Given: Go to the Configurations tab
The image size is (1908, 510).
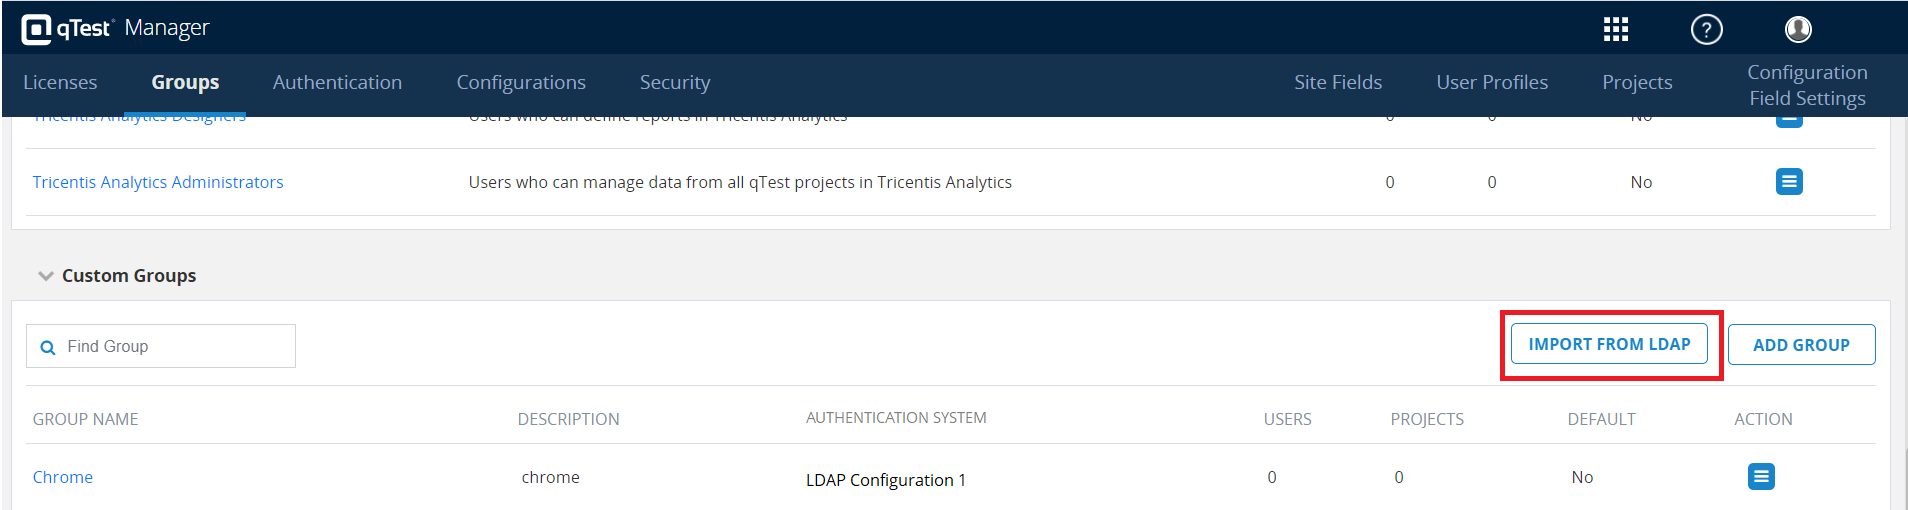Looking at the screenshot, I should tap(521, 83).
